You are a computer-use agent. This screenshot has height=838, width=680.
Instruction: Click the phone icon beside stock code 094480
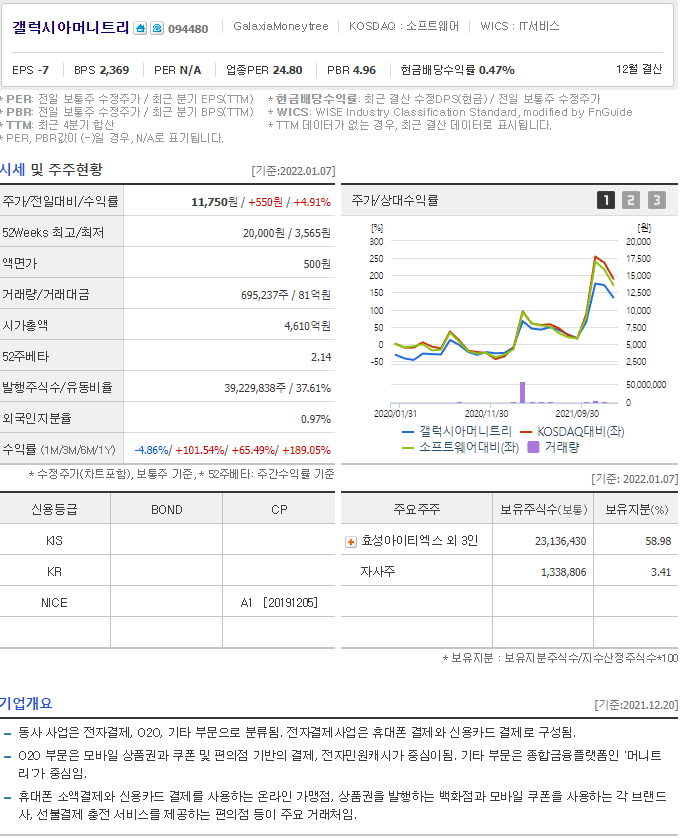[157, 28]
